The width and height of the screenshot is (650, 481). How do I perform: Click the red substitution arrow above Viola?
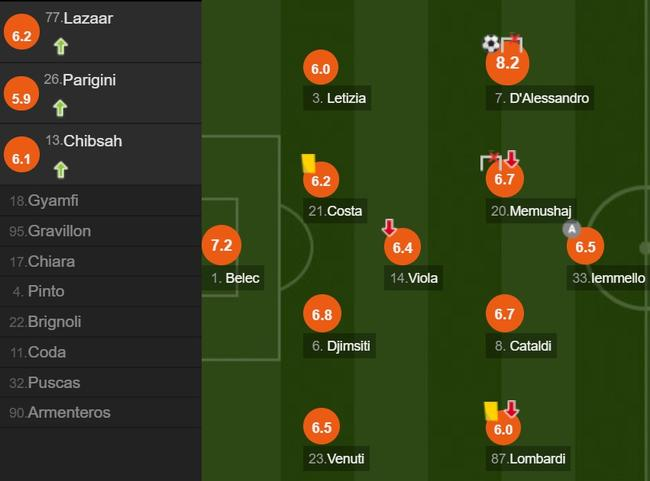click(389, 227)
